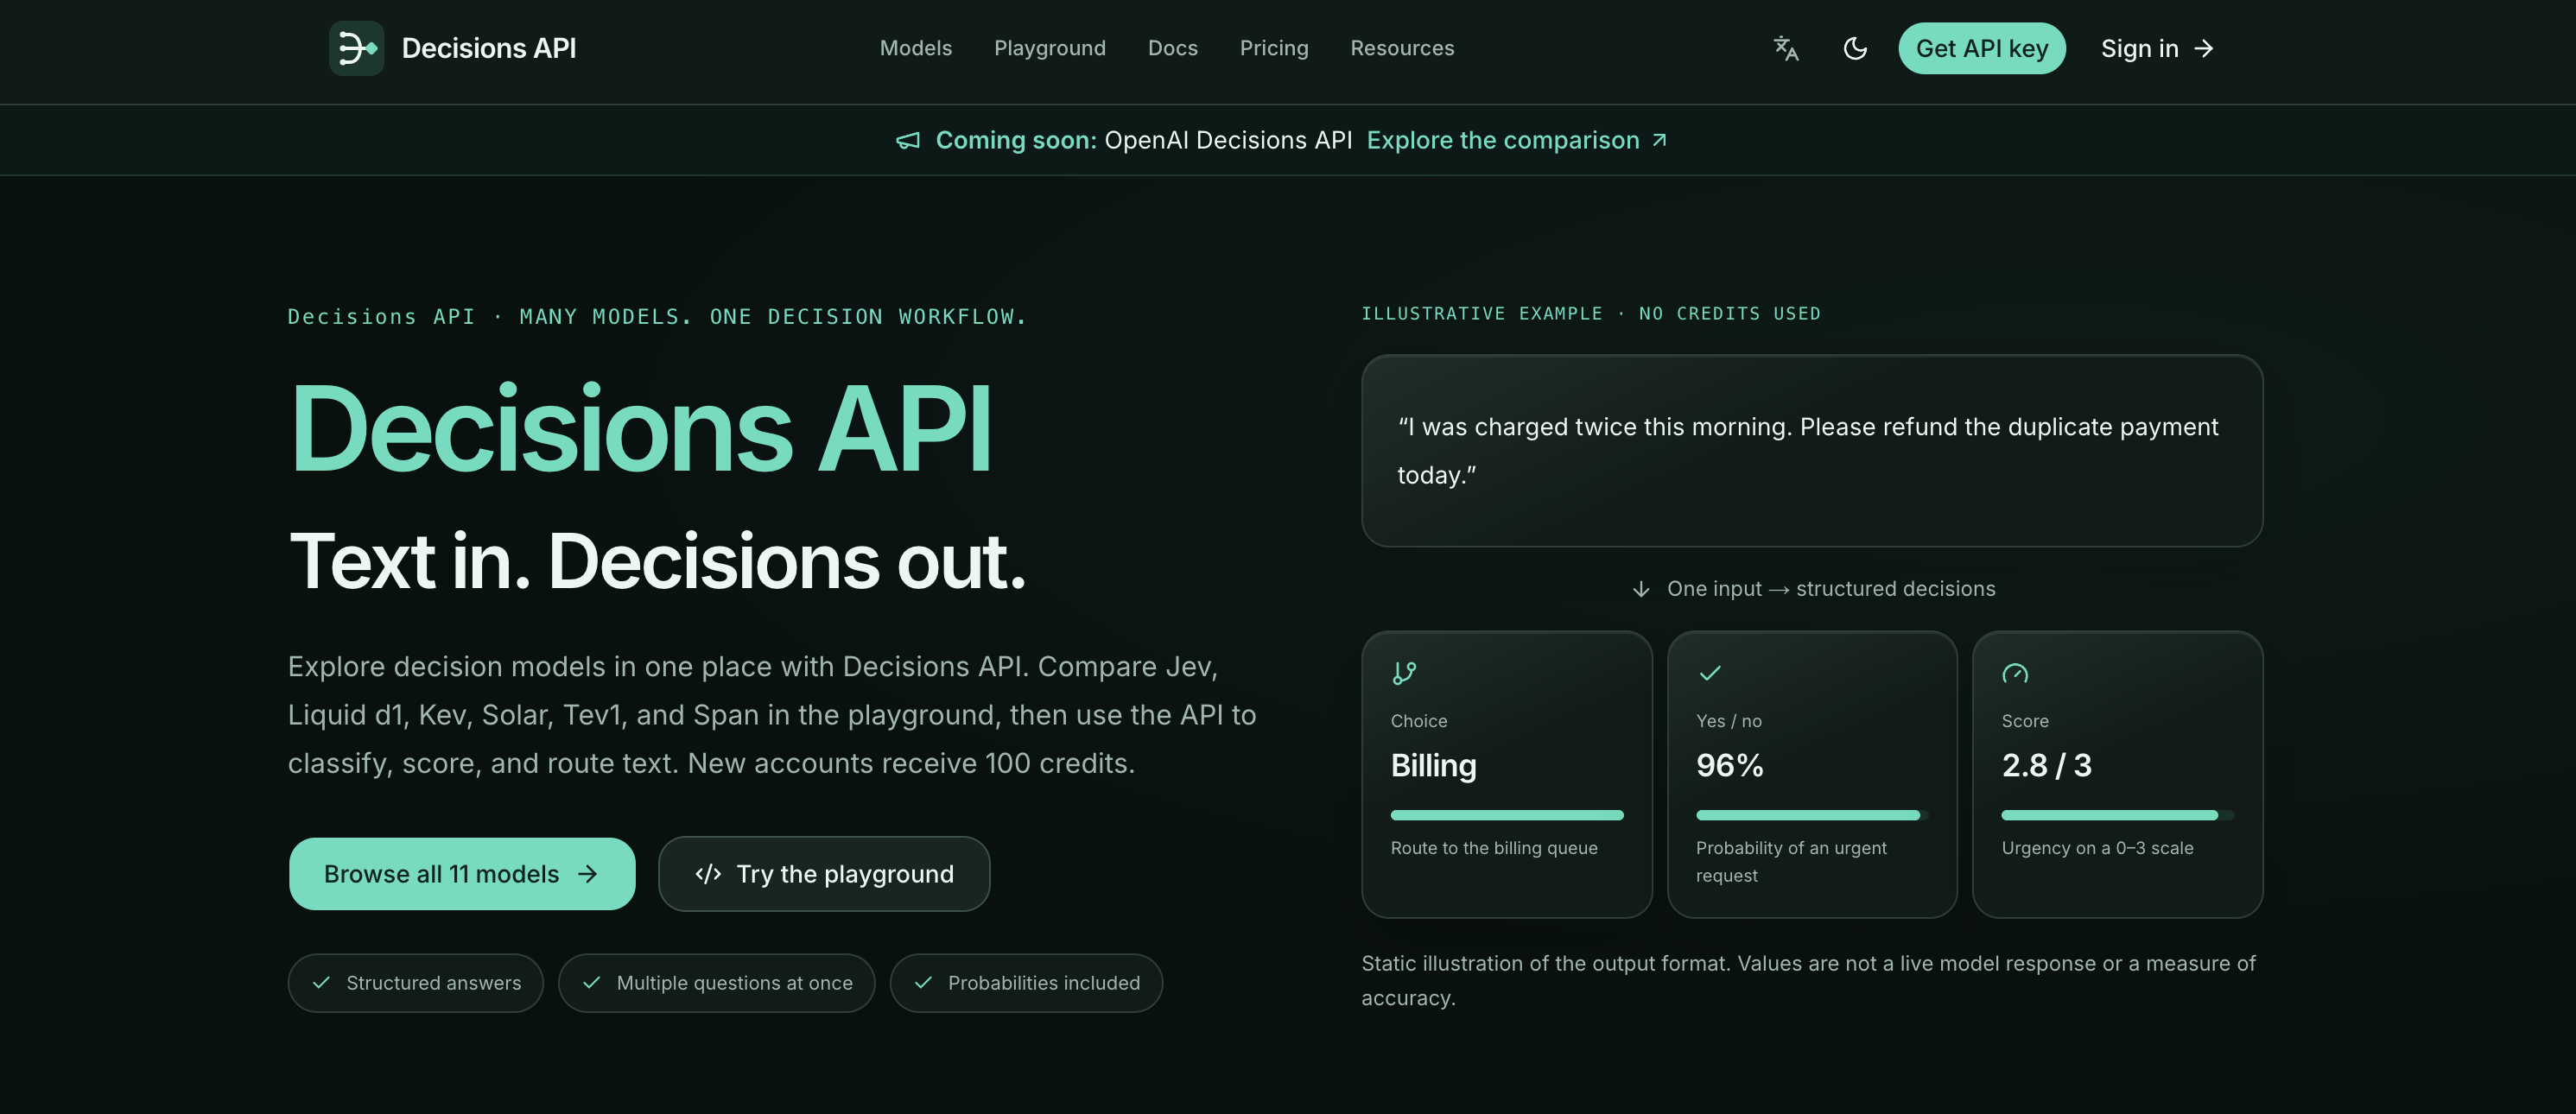Click 'Coming soon:' banner text

[1016, 140]
